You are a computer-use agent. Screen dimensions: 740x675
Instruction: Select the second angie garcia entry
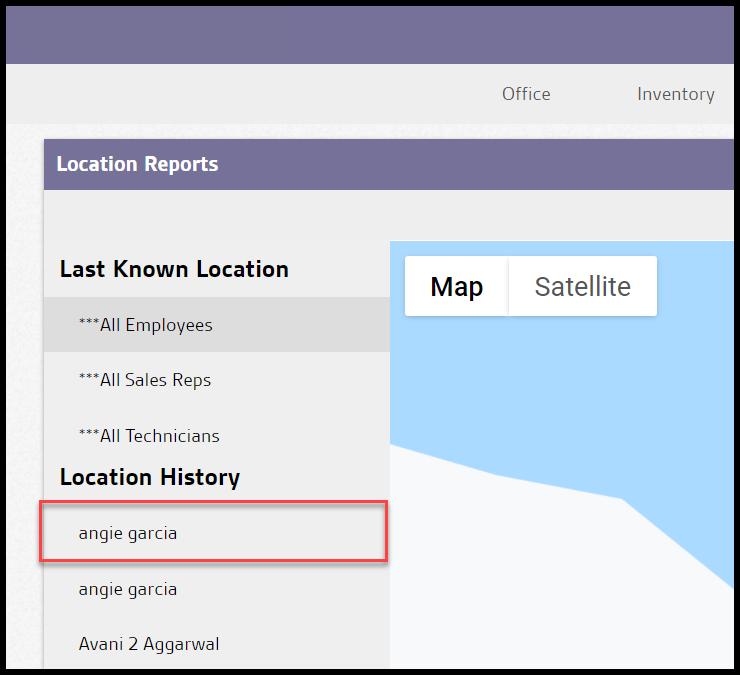pyautogui.click(x=127, y=589)
